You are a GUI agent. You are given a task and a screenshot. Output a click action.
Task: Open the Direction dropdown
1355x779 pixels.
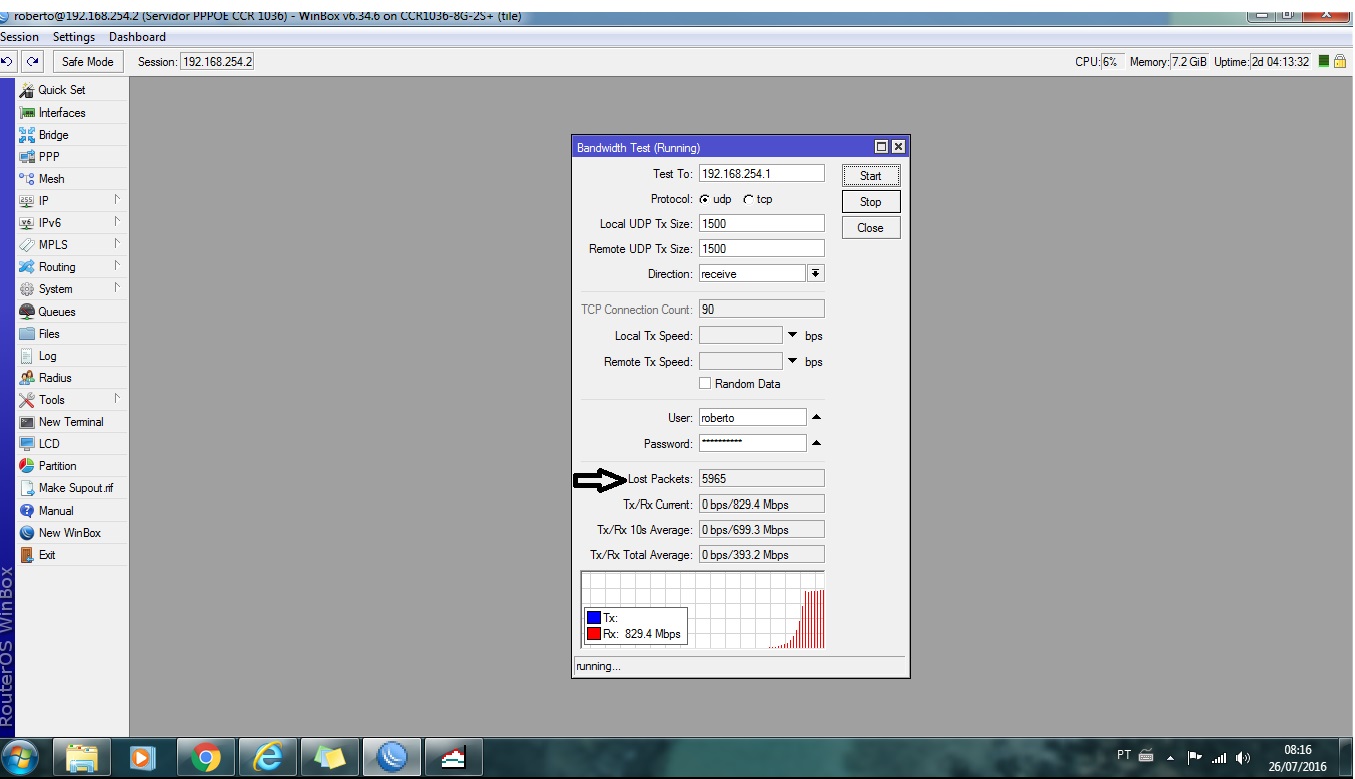816,274
